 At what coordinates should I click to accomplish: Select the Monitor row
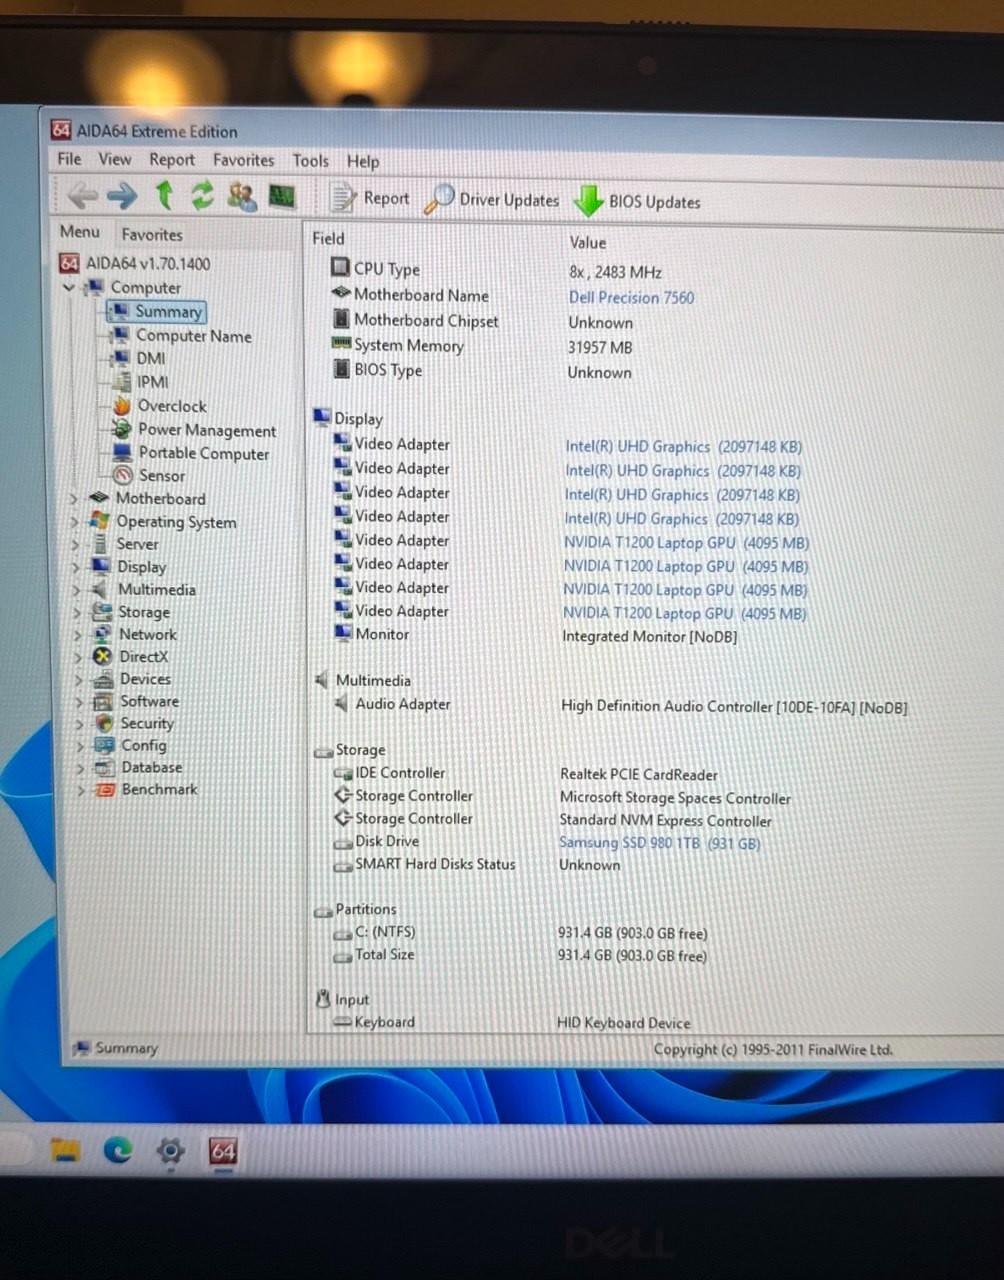click(x=535, y=635)
